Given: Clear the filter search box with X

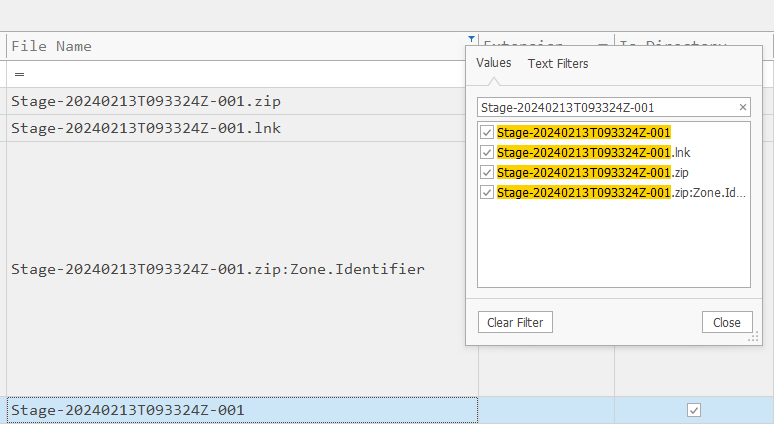Looking at the screenshot, I should [x=742, y=107].
